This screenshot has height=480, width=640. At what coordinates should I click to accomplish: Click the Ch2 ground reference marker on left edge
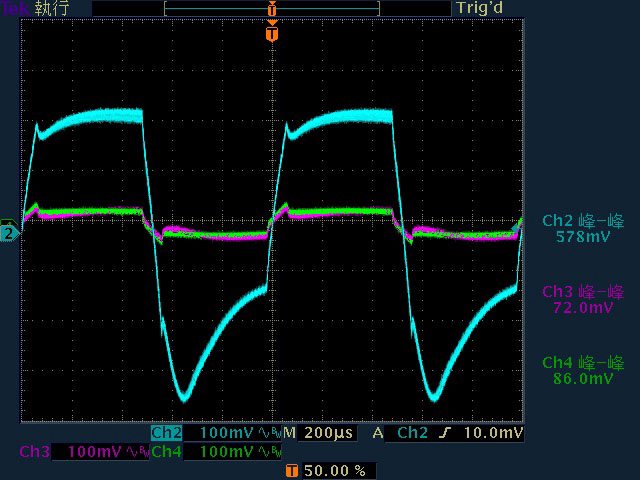tap(9, 233)
